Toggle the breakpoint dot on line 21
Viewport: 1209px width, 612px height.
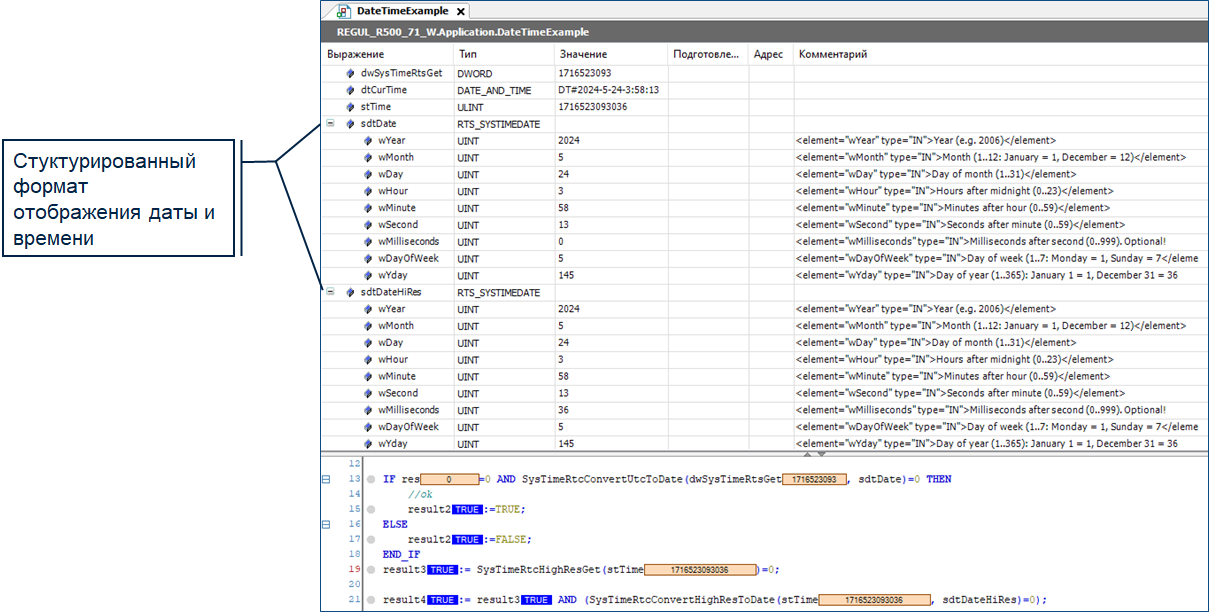pos(371,600)
